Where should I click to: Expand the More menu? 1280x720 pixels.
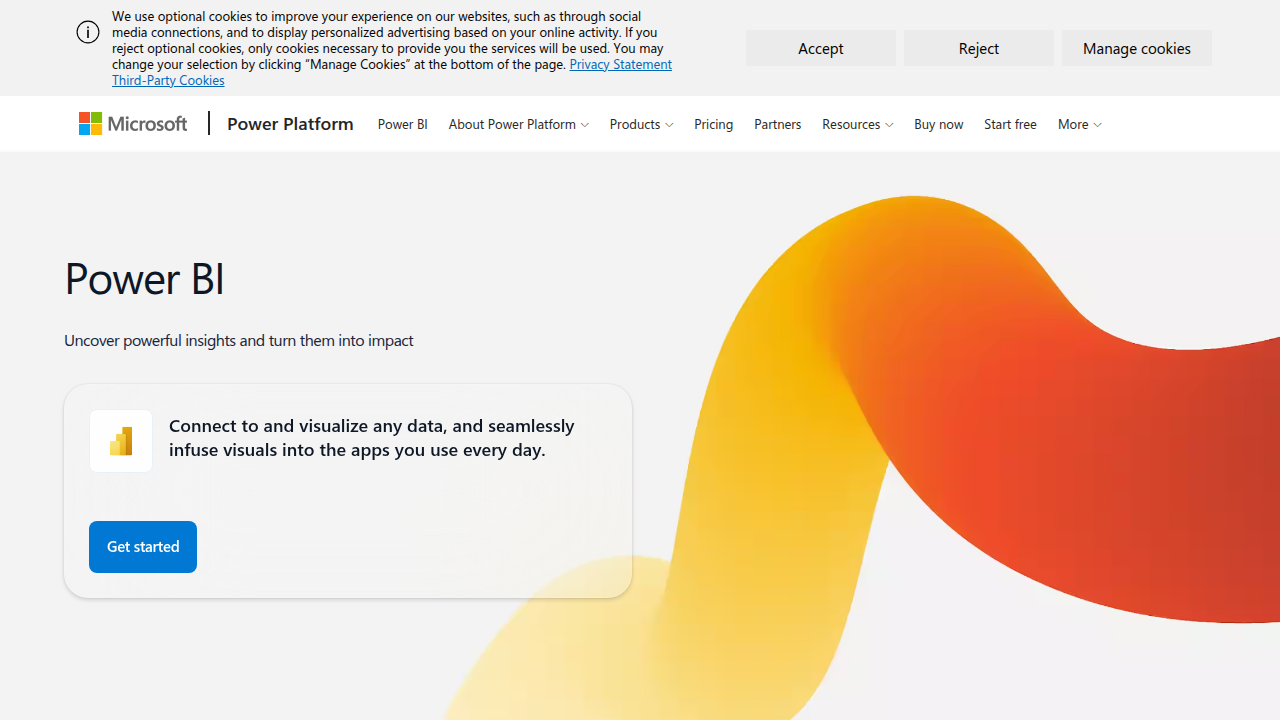[1080, 124]
